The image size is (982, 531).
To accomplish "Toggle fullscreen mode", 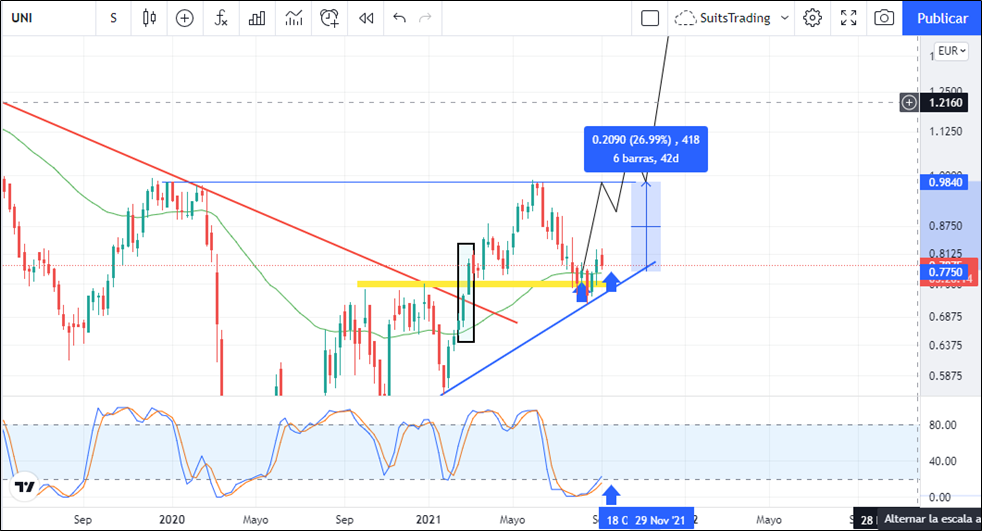I will 848,18.
